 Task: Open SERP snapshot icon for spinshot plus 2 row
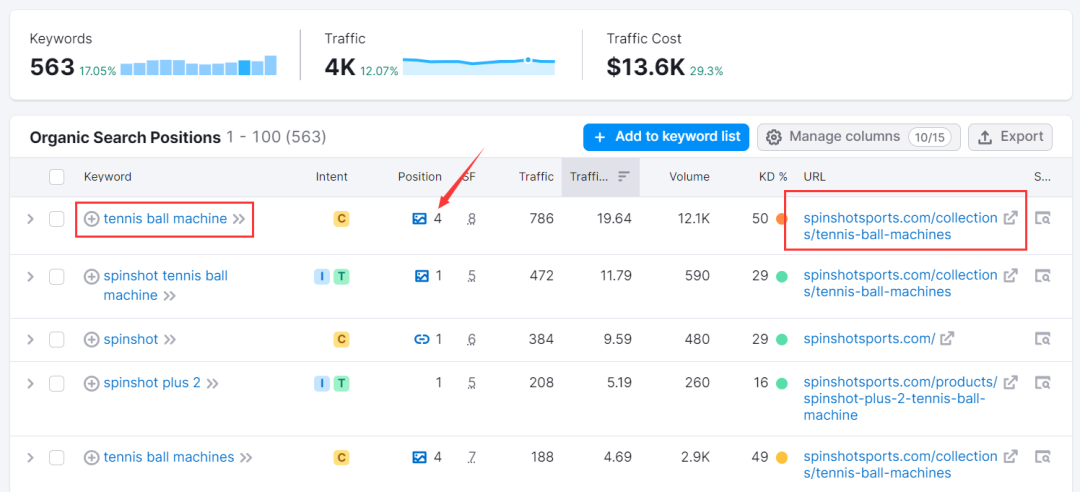pyautogui.click(x=1043, y=383)
